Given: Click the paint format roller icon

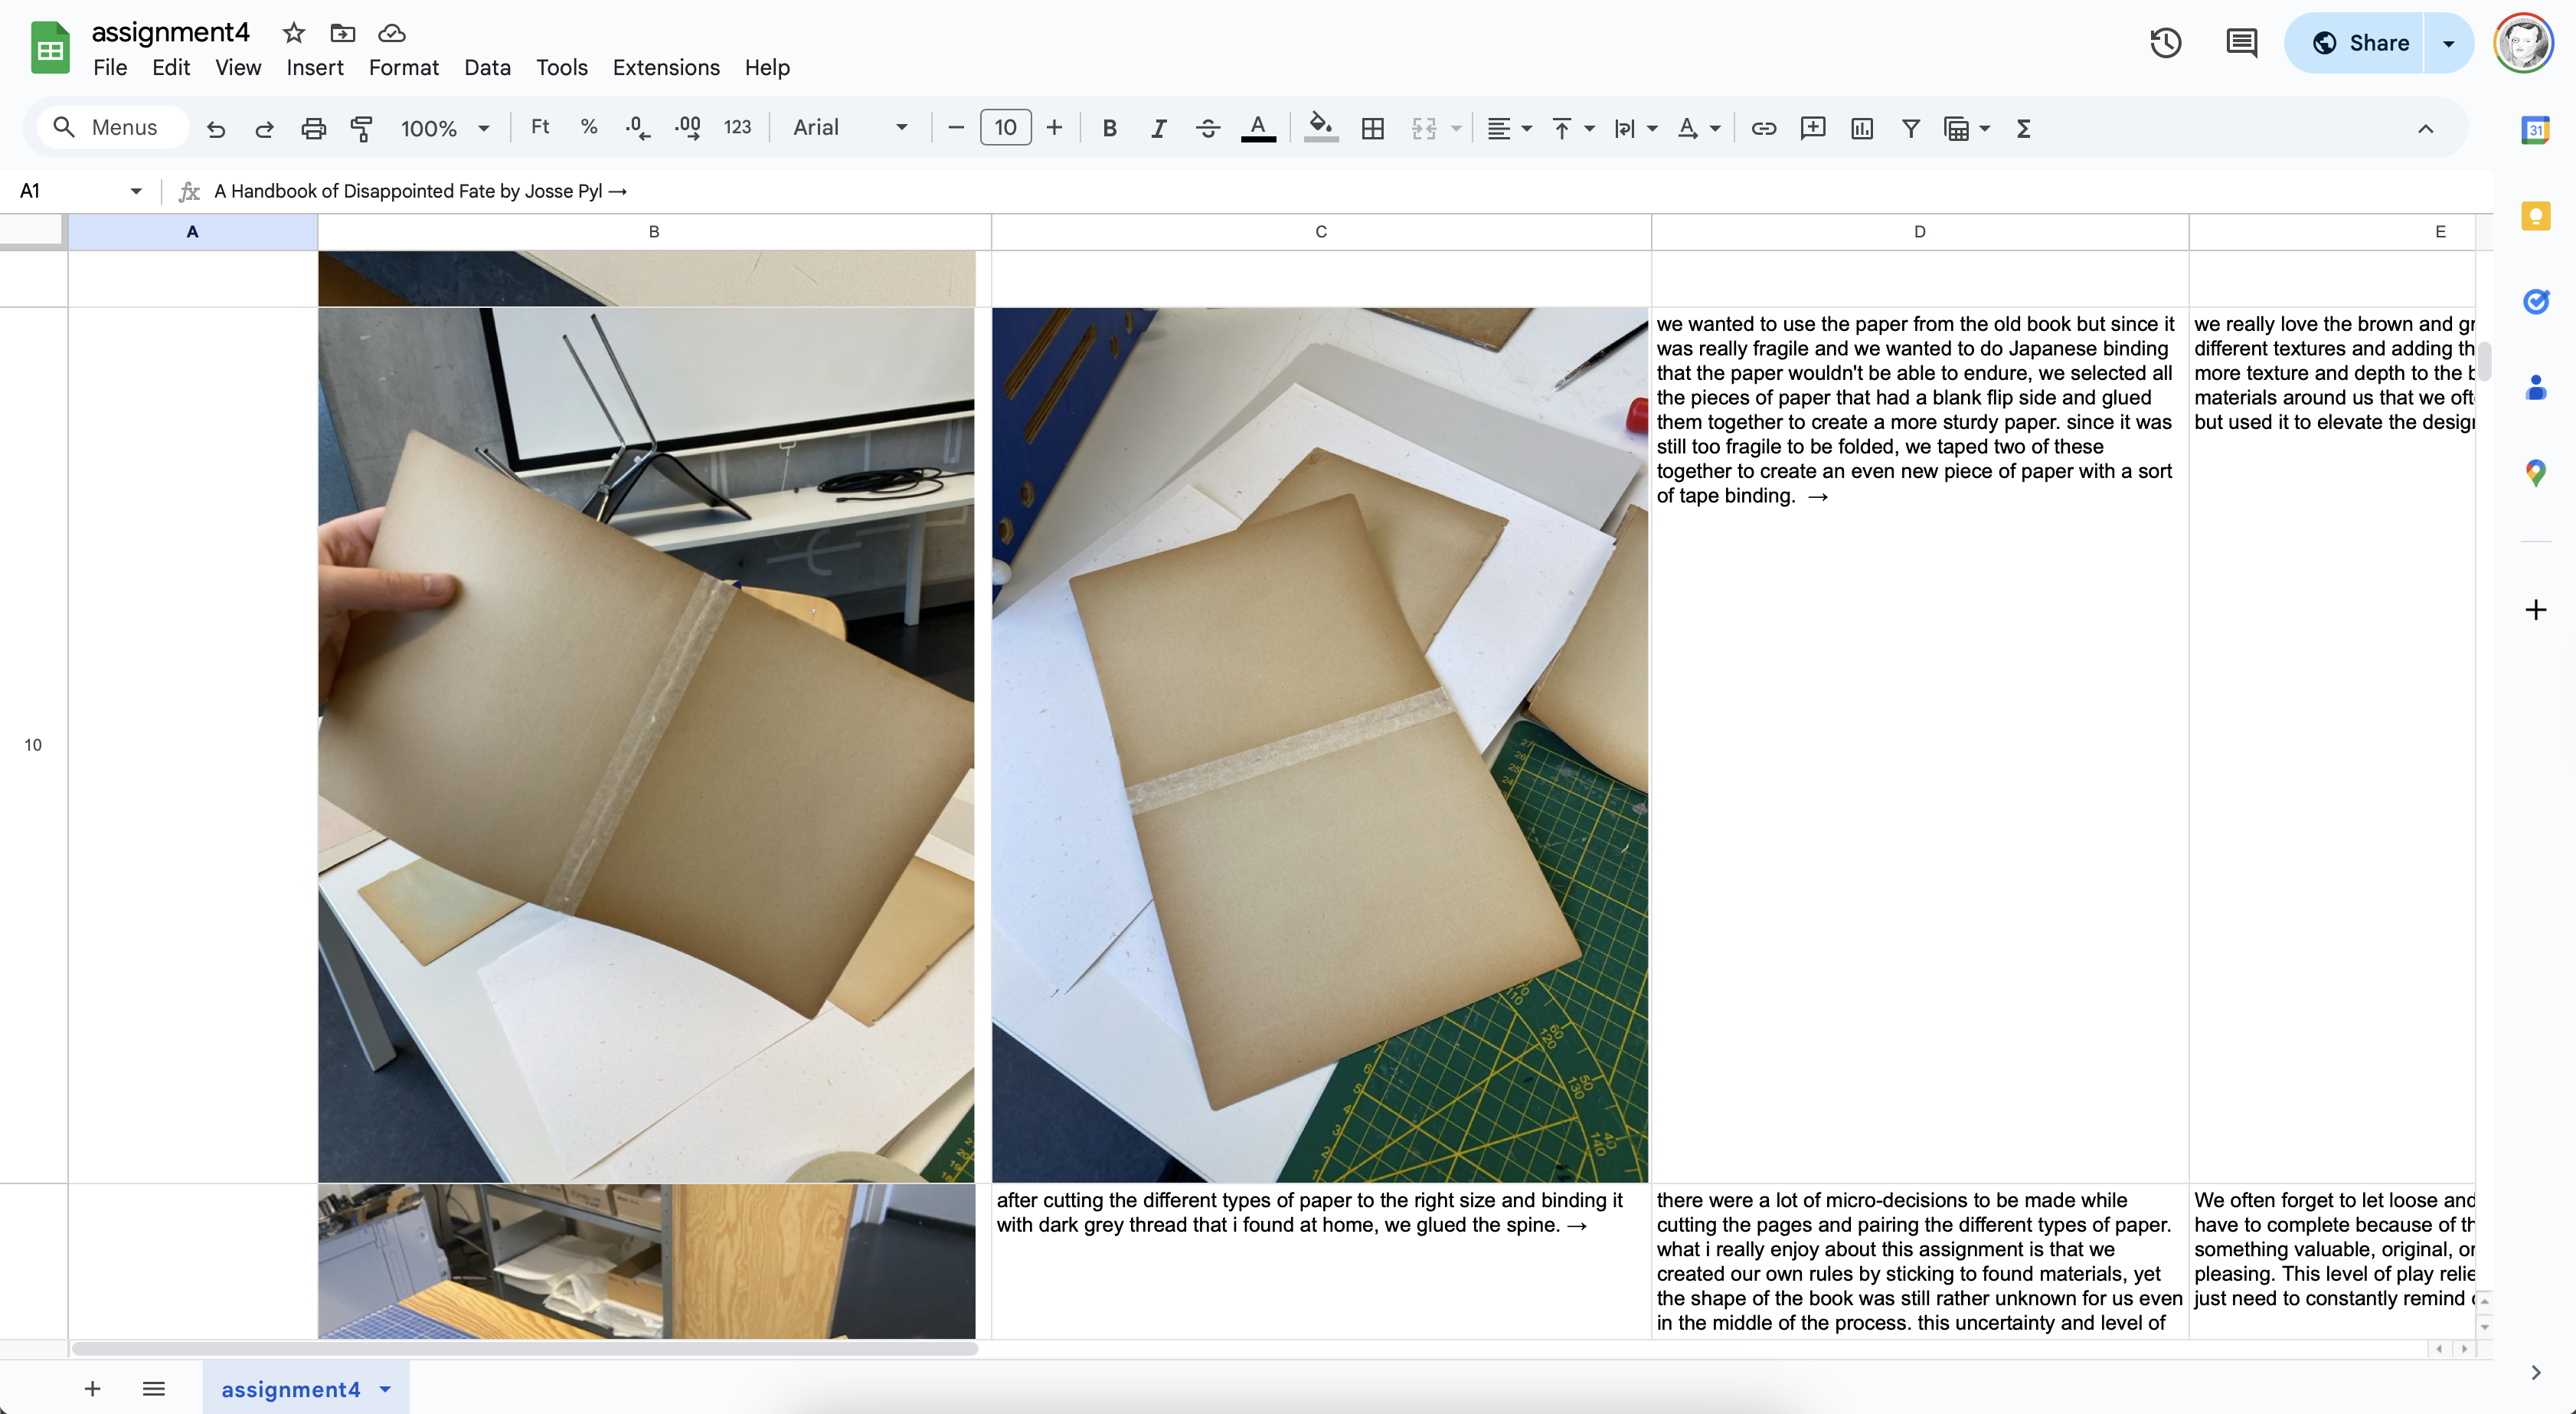Looking at the screenshot, I should 362,128.
